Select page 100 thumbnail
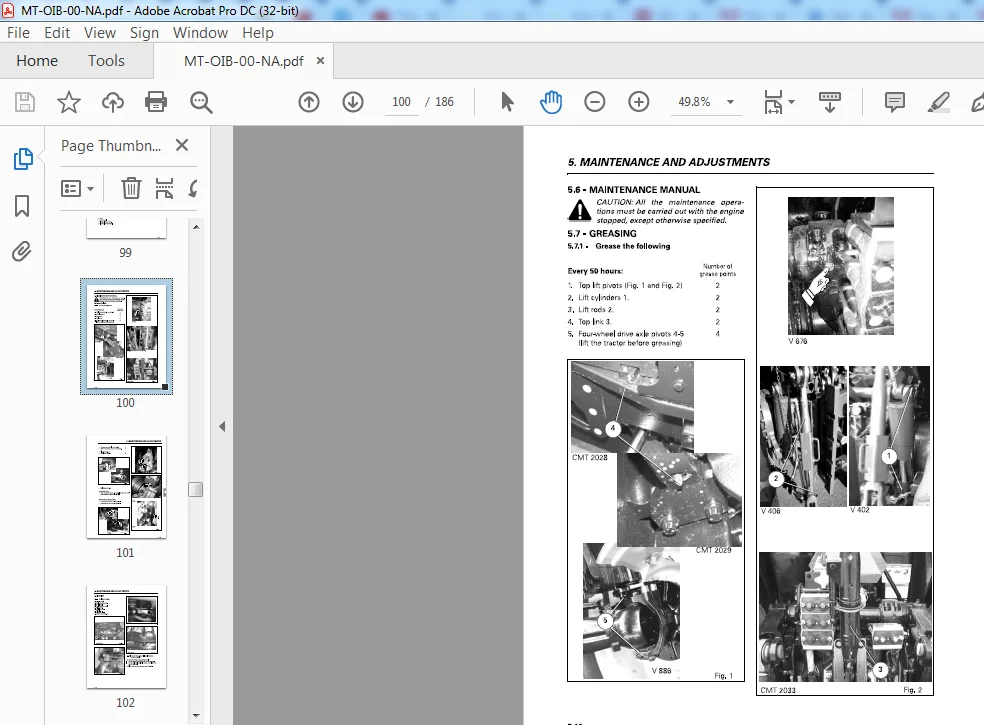 pos(126,336)
